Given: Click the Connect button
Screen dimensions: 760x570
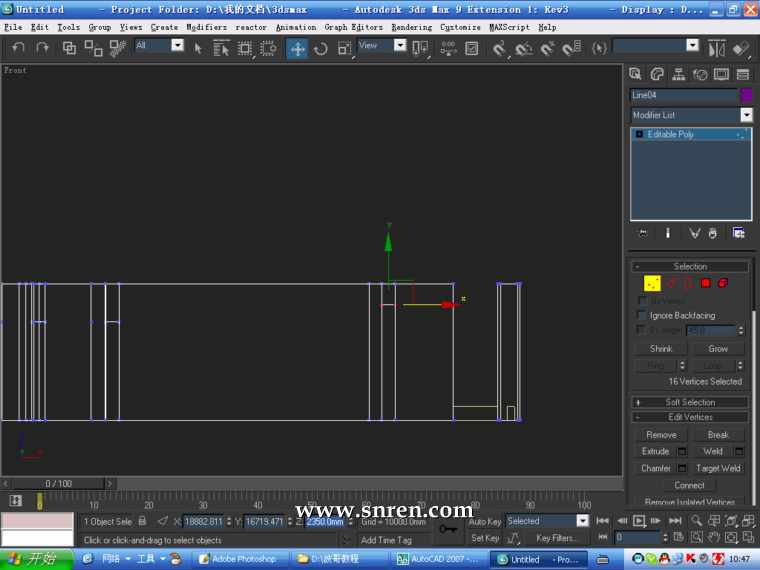Looking at the screenshot, I should (689, 485).
